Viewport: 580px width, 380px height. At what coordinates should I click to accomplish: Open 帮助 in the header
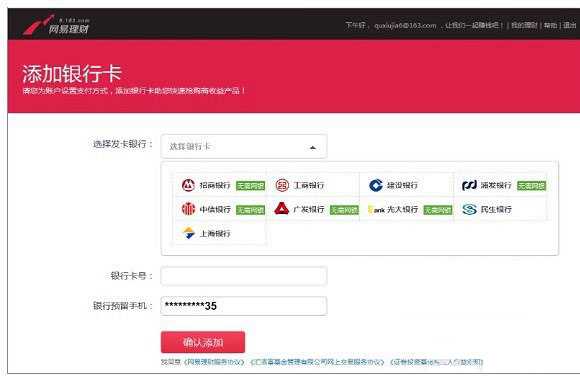pos(550,25)
